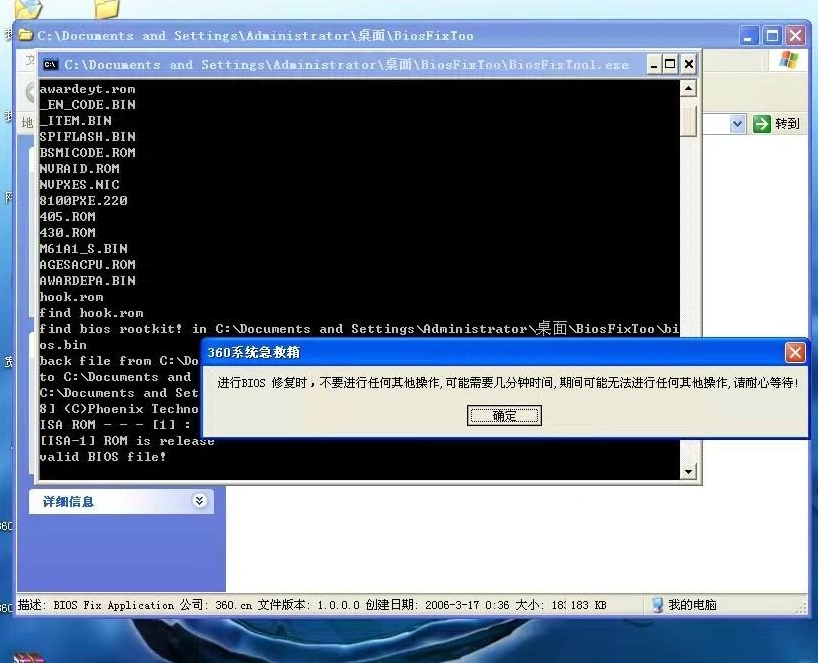Click the 'AWARDEPA.BIN' console line
The image size is (818, 663).
click(88, 281)
